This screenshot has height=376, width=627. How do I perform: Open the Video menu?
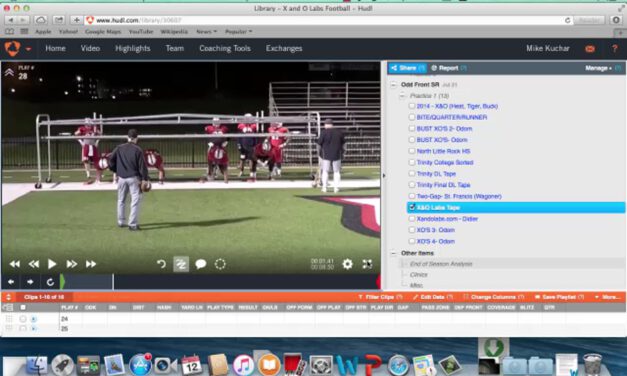[x=90, y=48]
